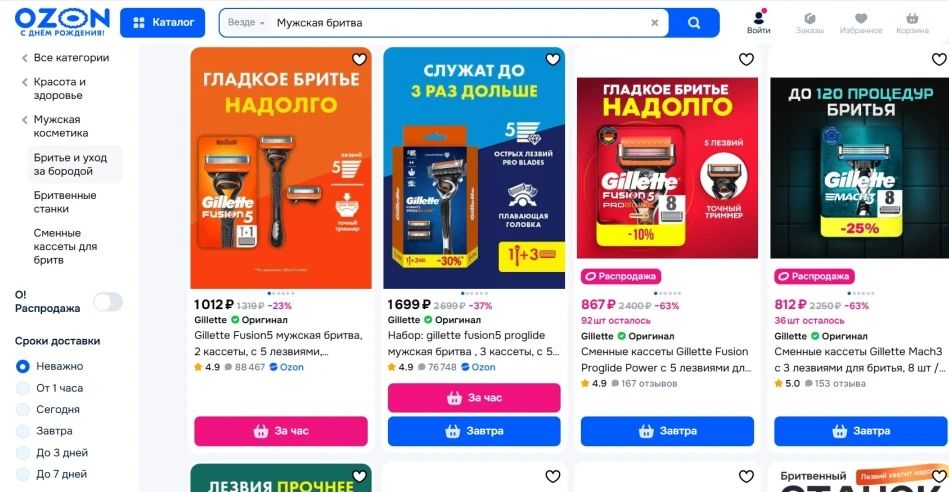This screenshot has width=949, height=492.
Task: Open the Избранное heart icon in header
Action: pyautogui.click(x=861, y=22)
